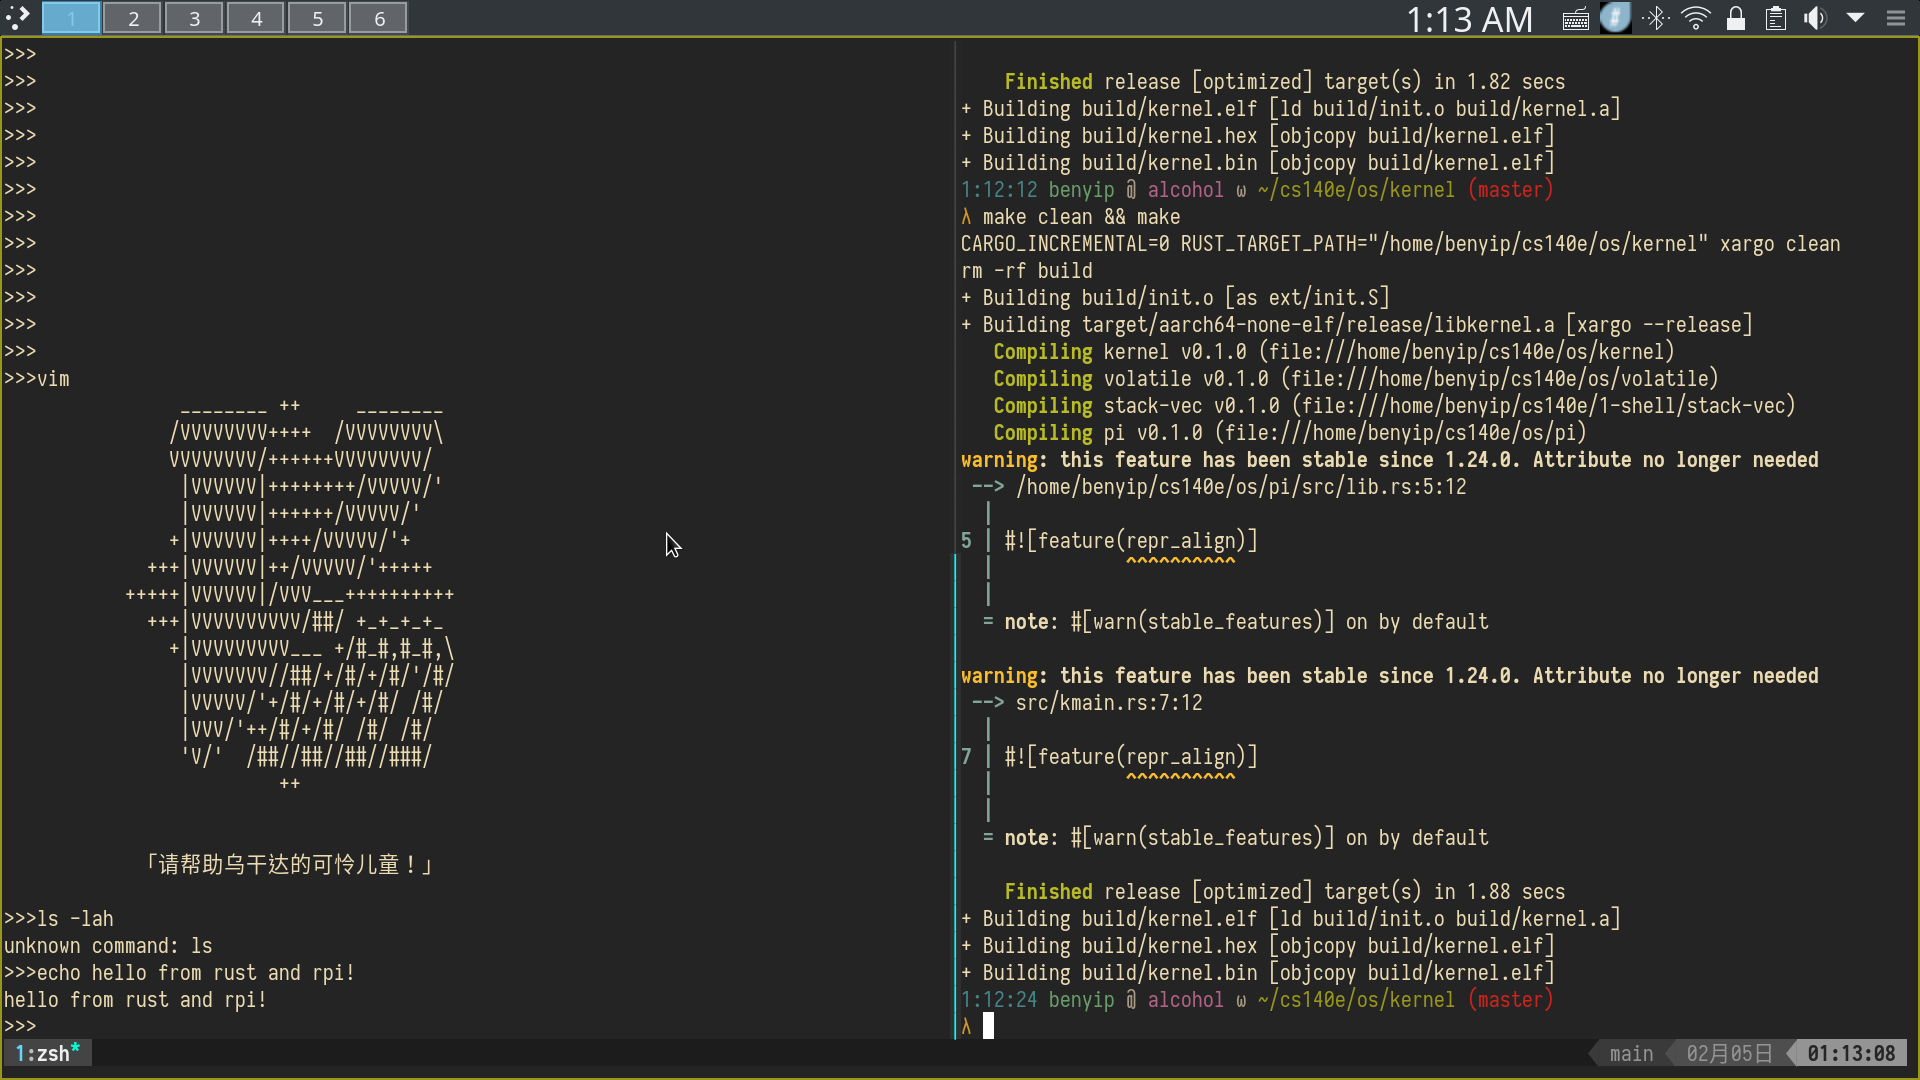1920x1080 pixels.
Task: Click the path '/home/benyip/cs140e/os/pi/src/lib.rs:5:12'
Action: pos(1241,487)
